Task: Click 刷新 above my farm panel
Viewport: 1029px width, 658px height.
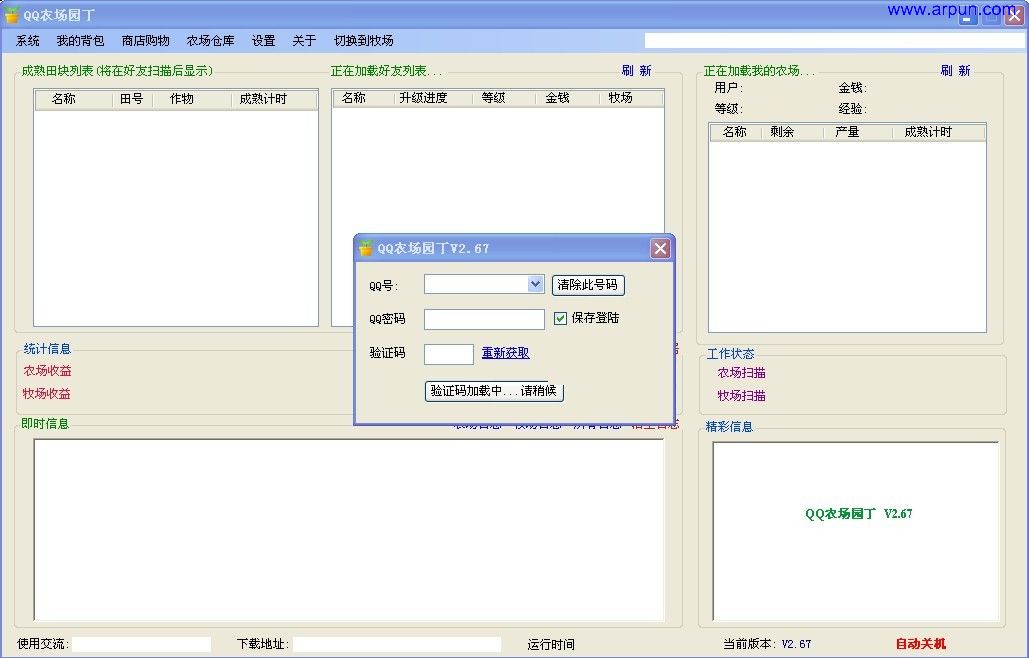Action: click(955, 71)
